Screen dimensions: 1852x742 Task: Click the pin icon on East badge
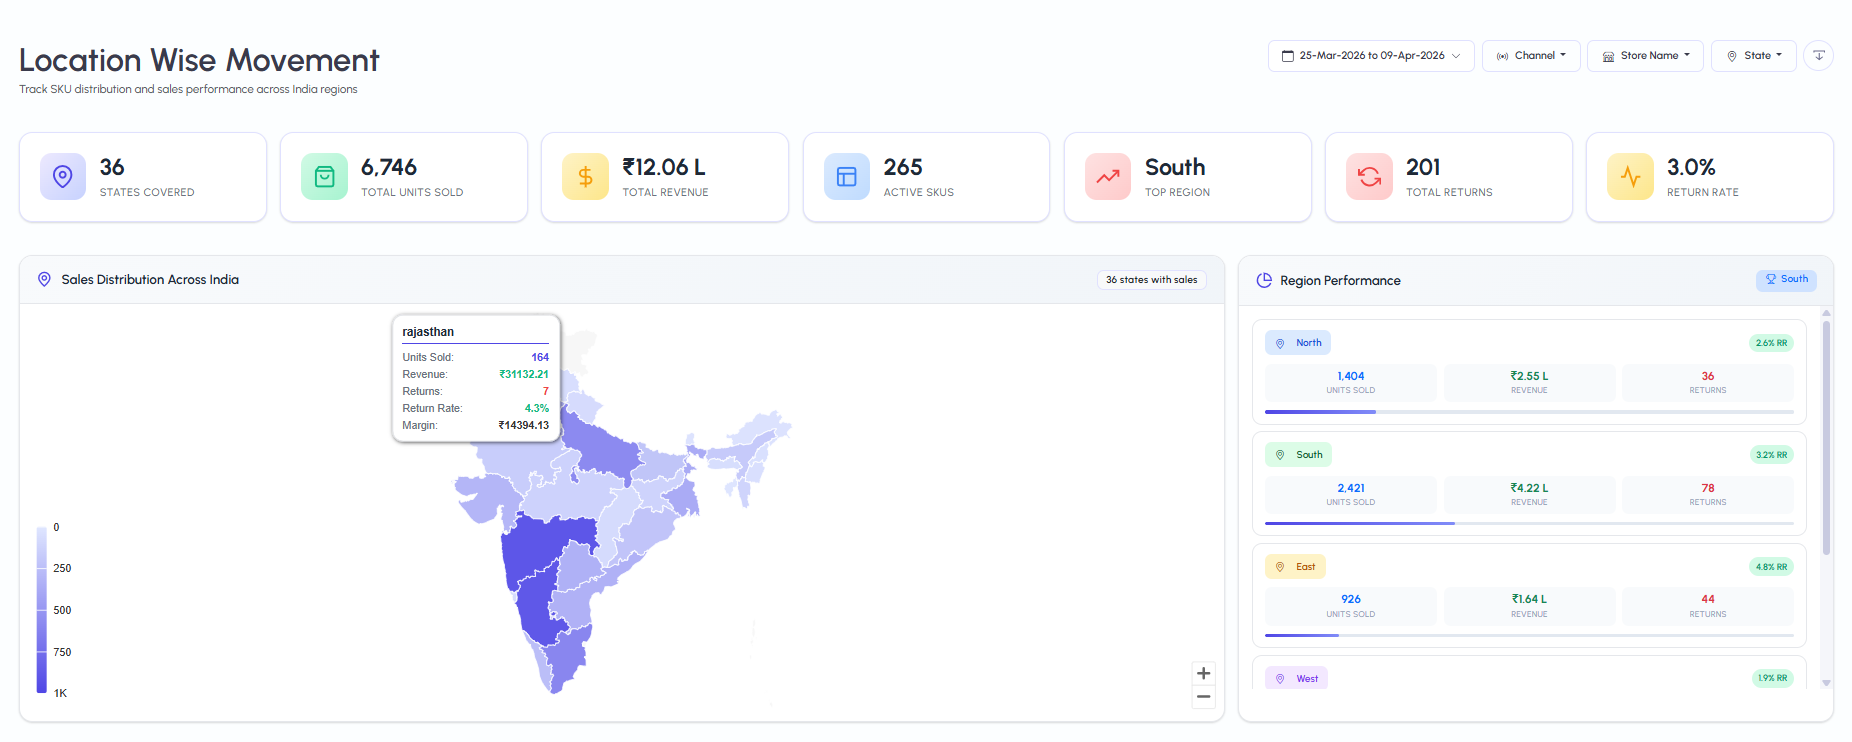1280,567
